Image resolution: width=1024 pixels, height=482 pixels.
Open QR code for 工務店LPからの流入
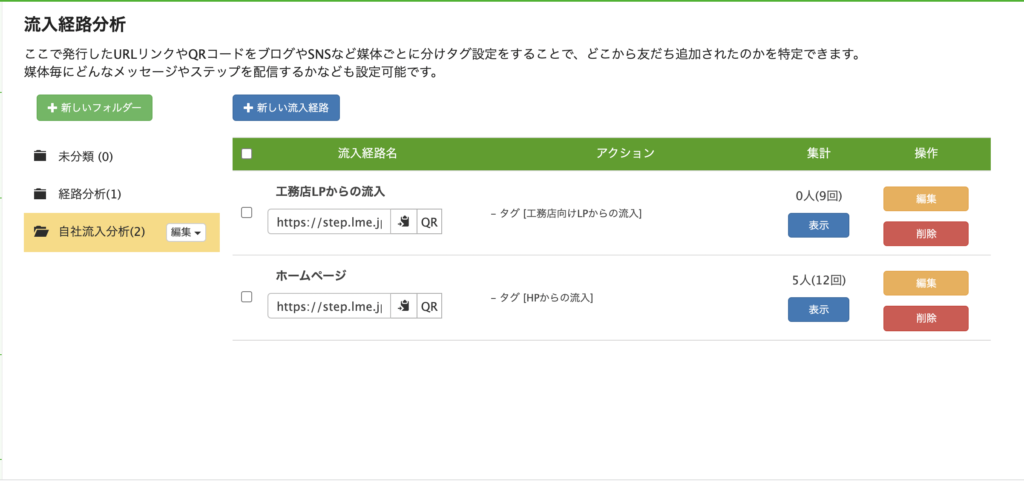pyautogui.click(x=429, y=222)
